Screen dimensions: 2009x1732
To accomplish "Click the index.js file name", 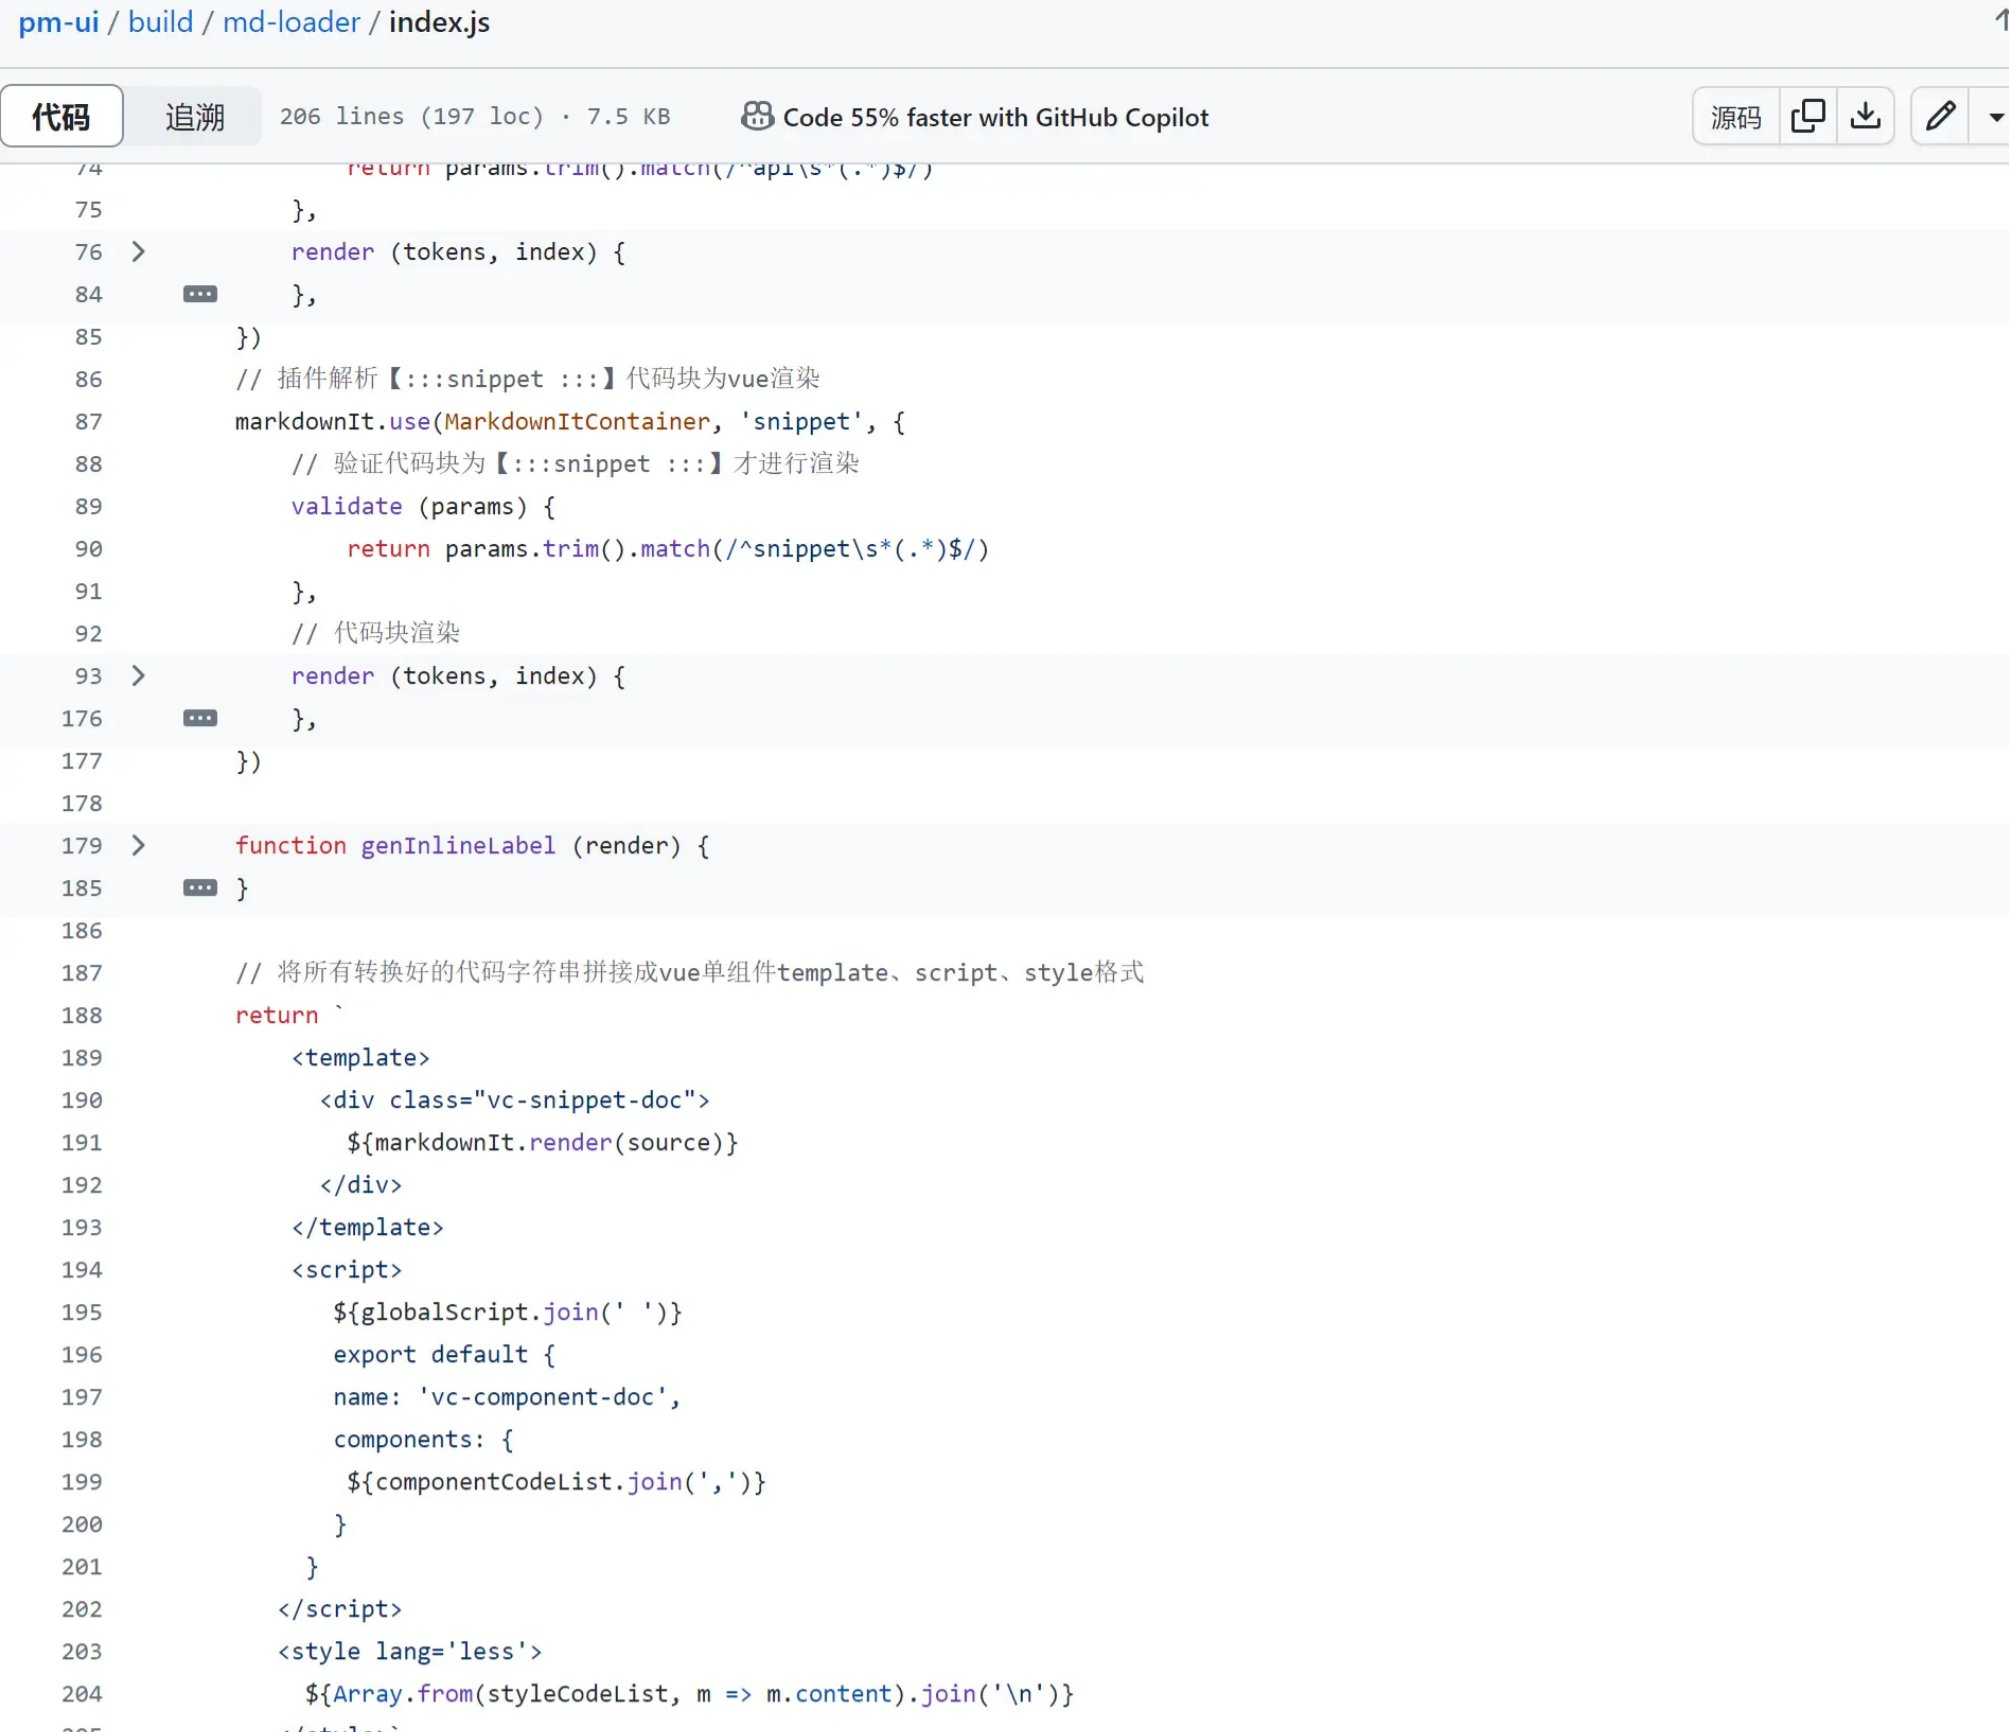I will 439,22.
